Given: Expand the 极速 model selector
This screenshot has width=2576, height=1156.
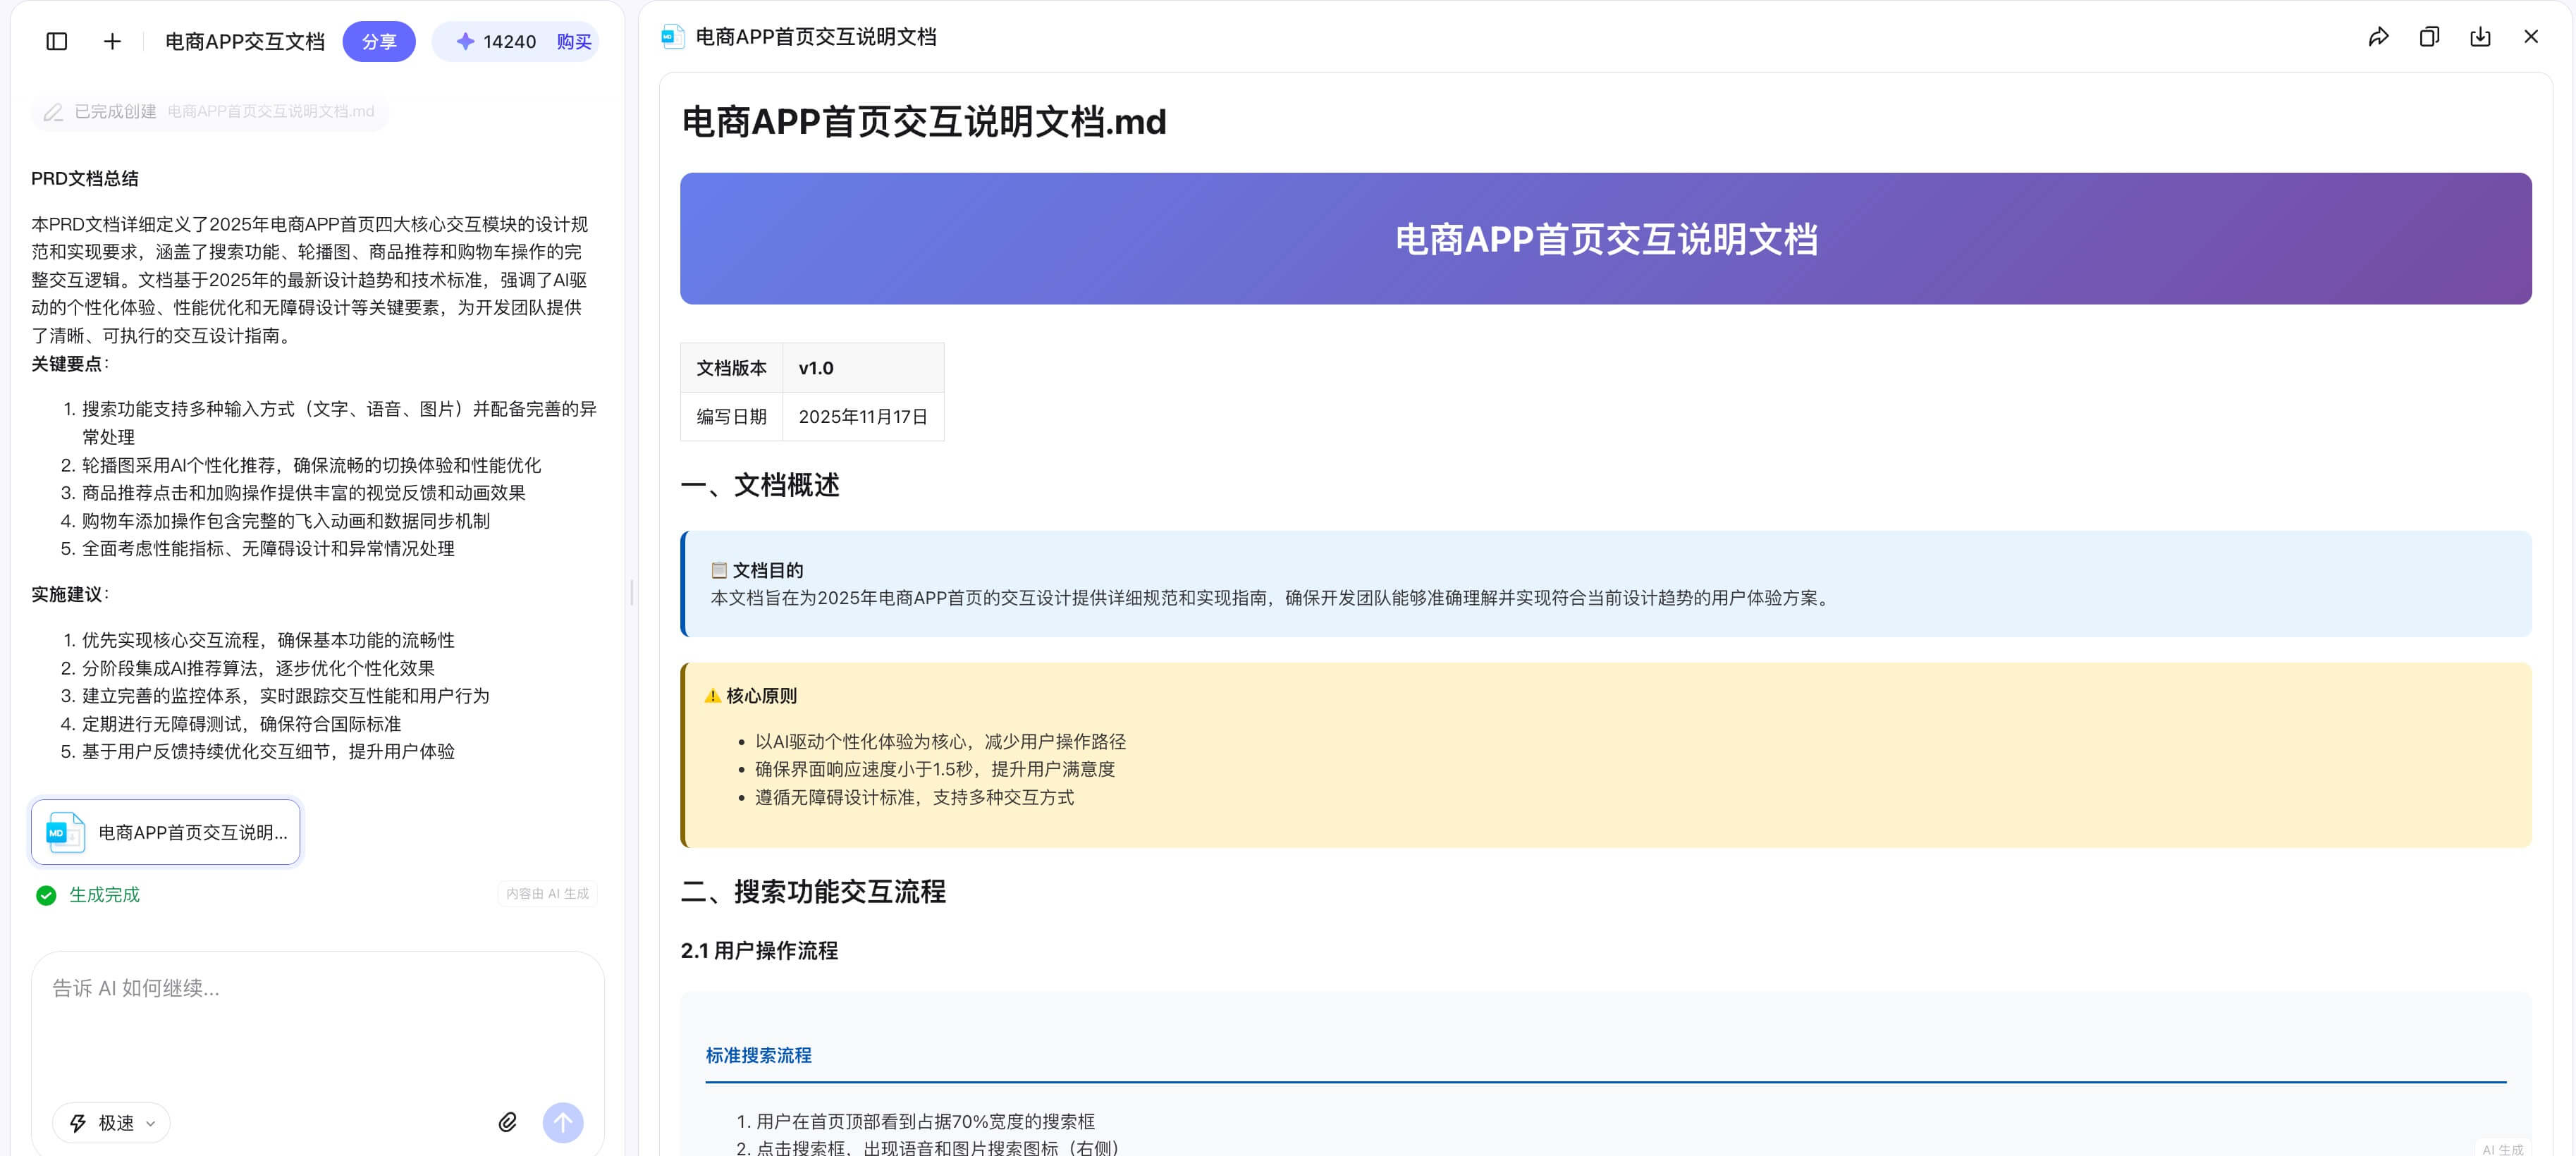Looking at the screenshot, I should click(111, 1122).
